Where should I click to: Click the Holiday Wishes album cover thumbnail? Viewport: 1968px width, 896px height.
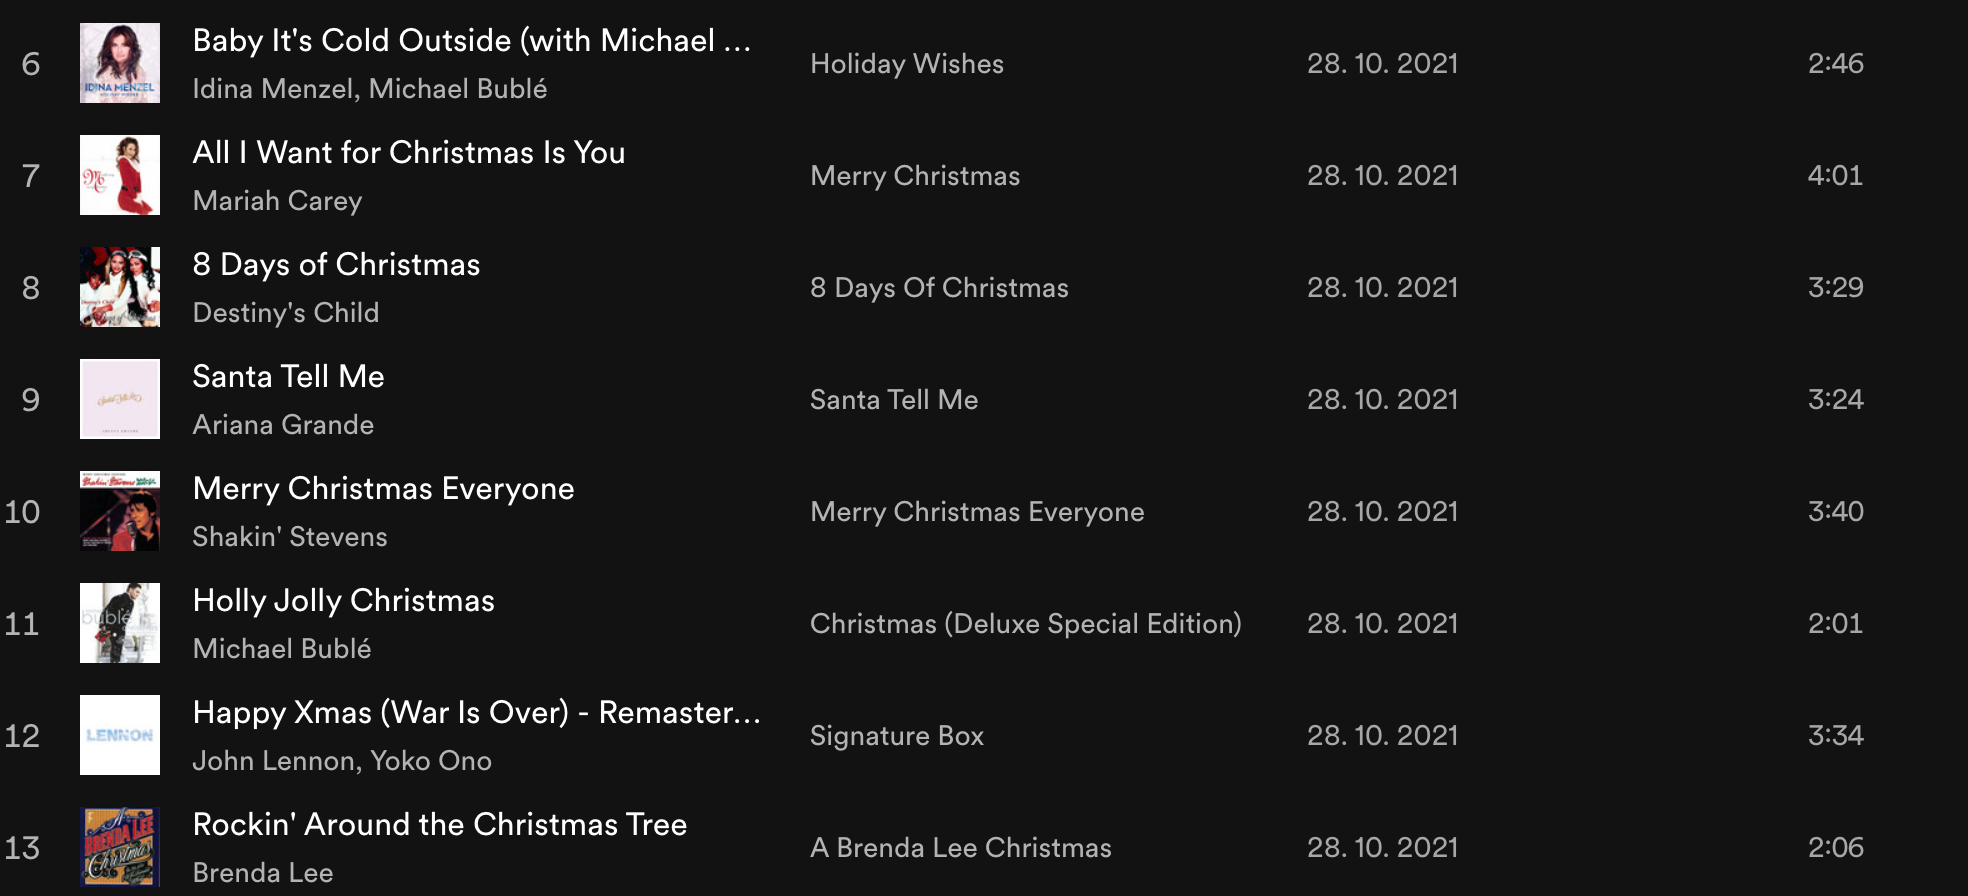click(x=120, y=63)
